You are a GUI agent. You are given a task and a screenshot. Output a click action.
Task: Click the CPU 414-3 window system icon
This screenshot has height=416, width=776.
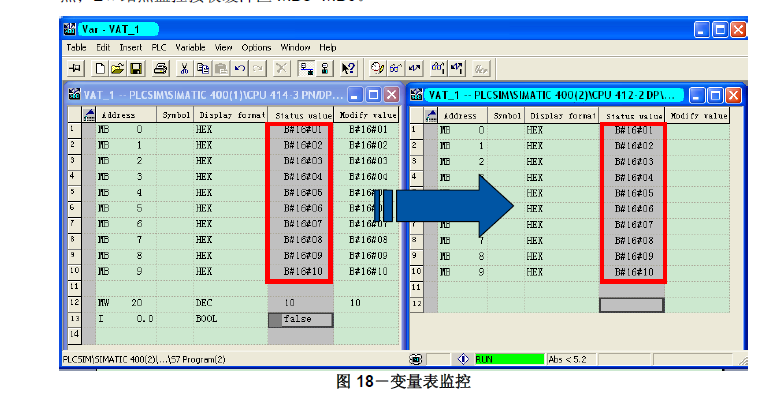click(75, 94)
